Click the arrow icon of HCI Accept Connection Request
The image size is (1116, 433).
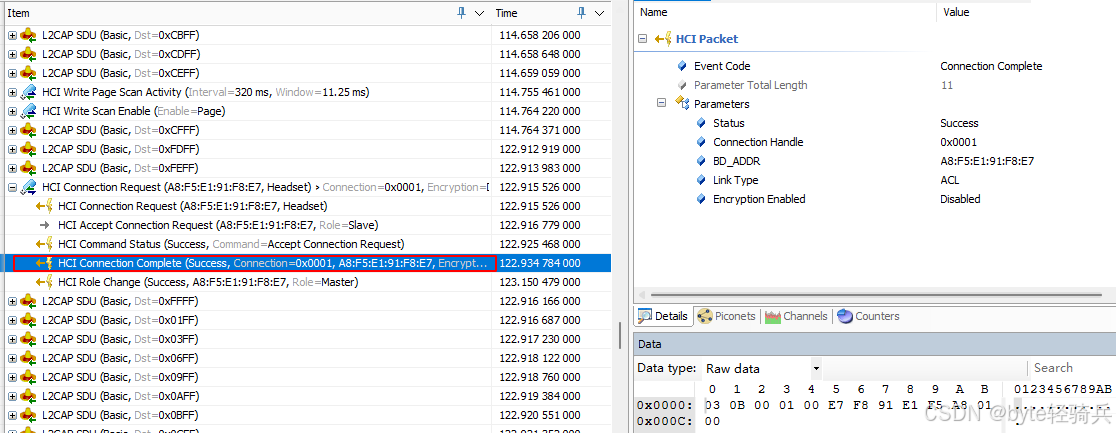click(44, 225)
